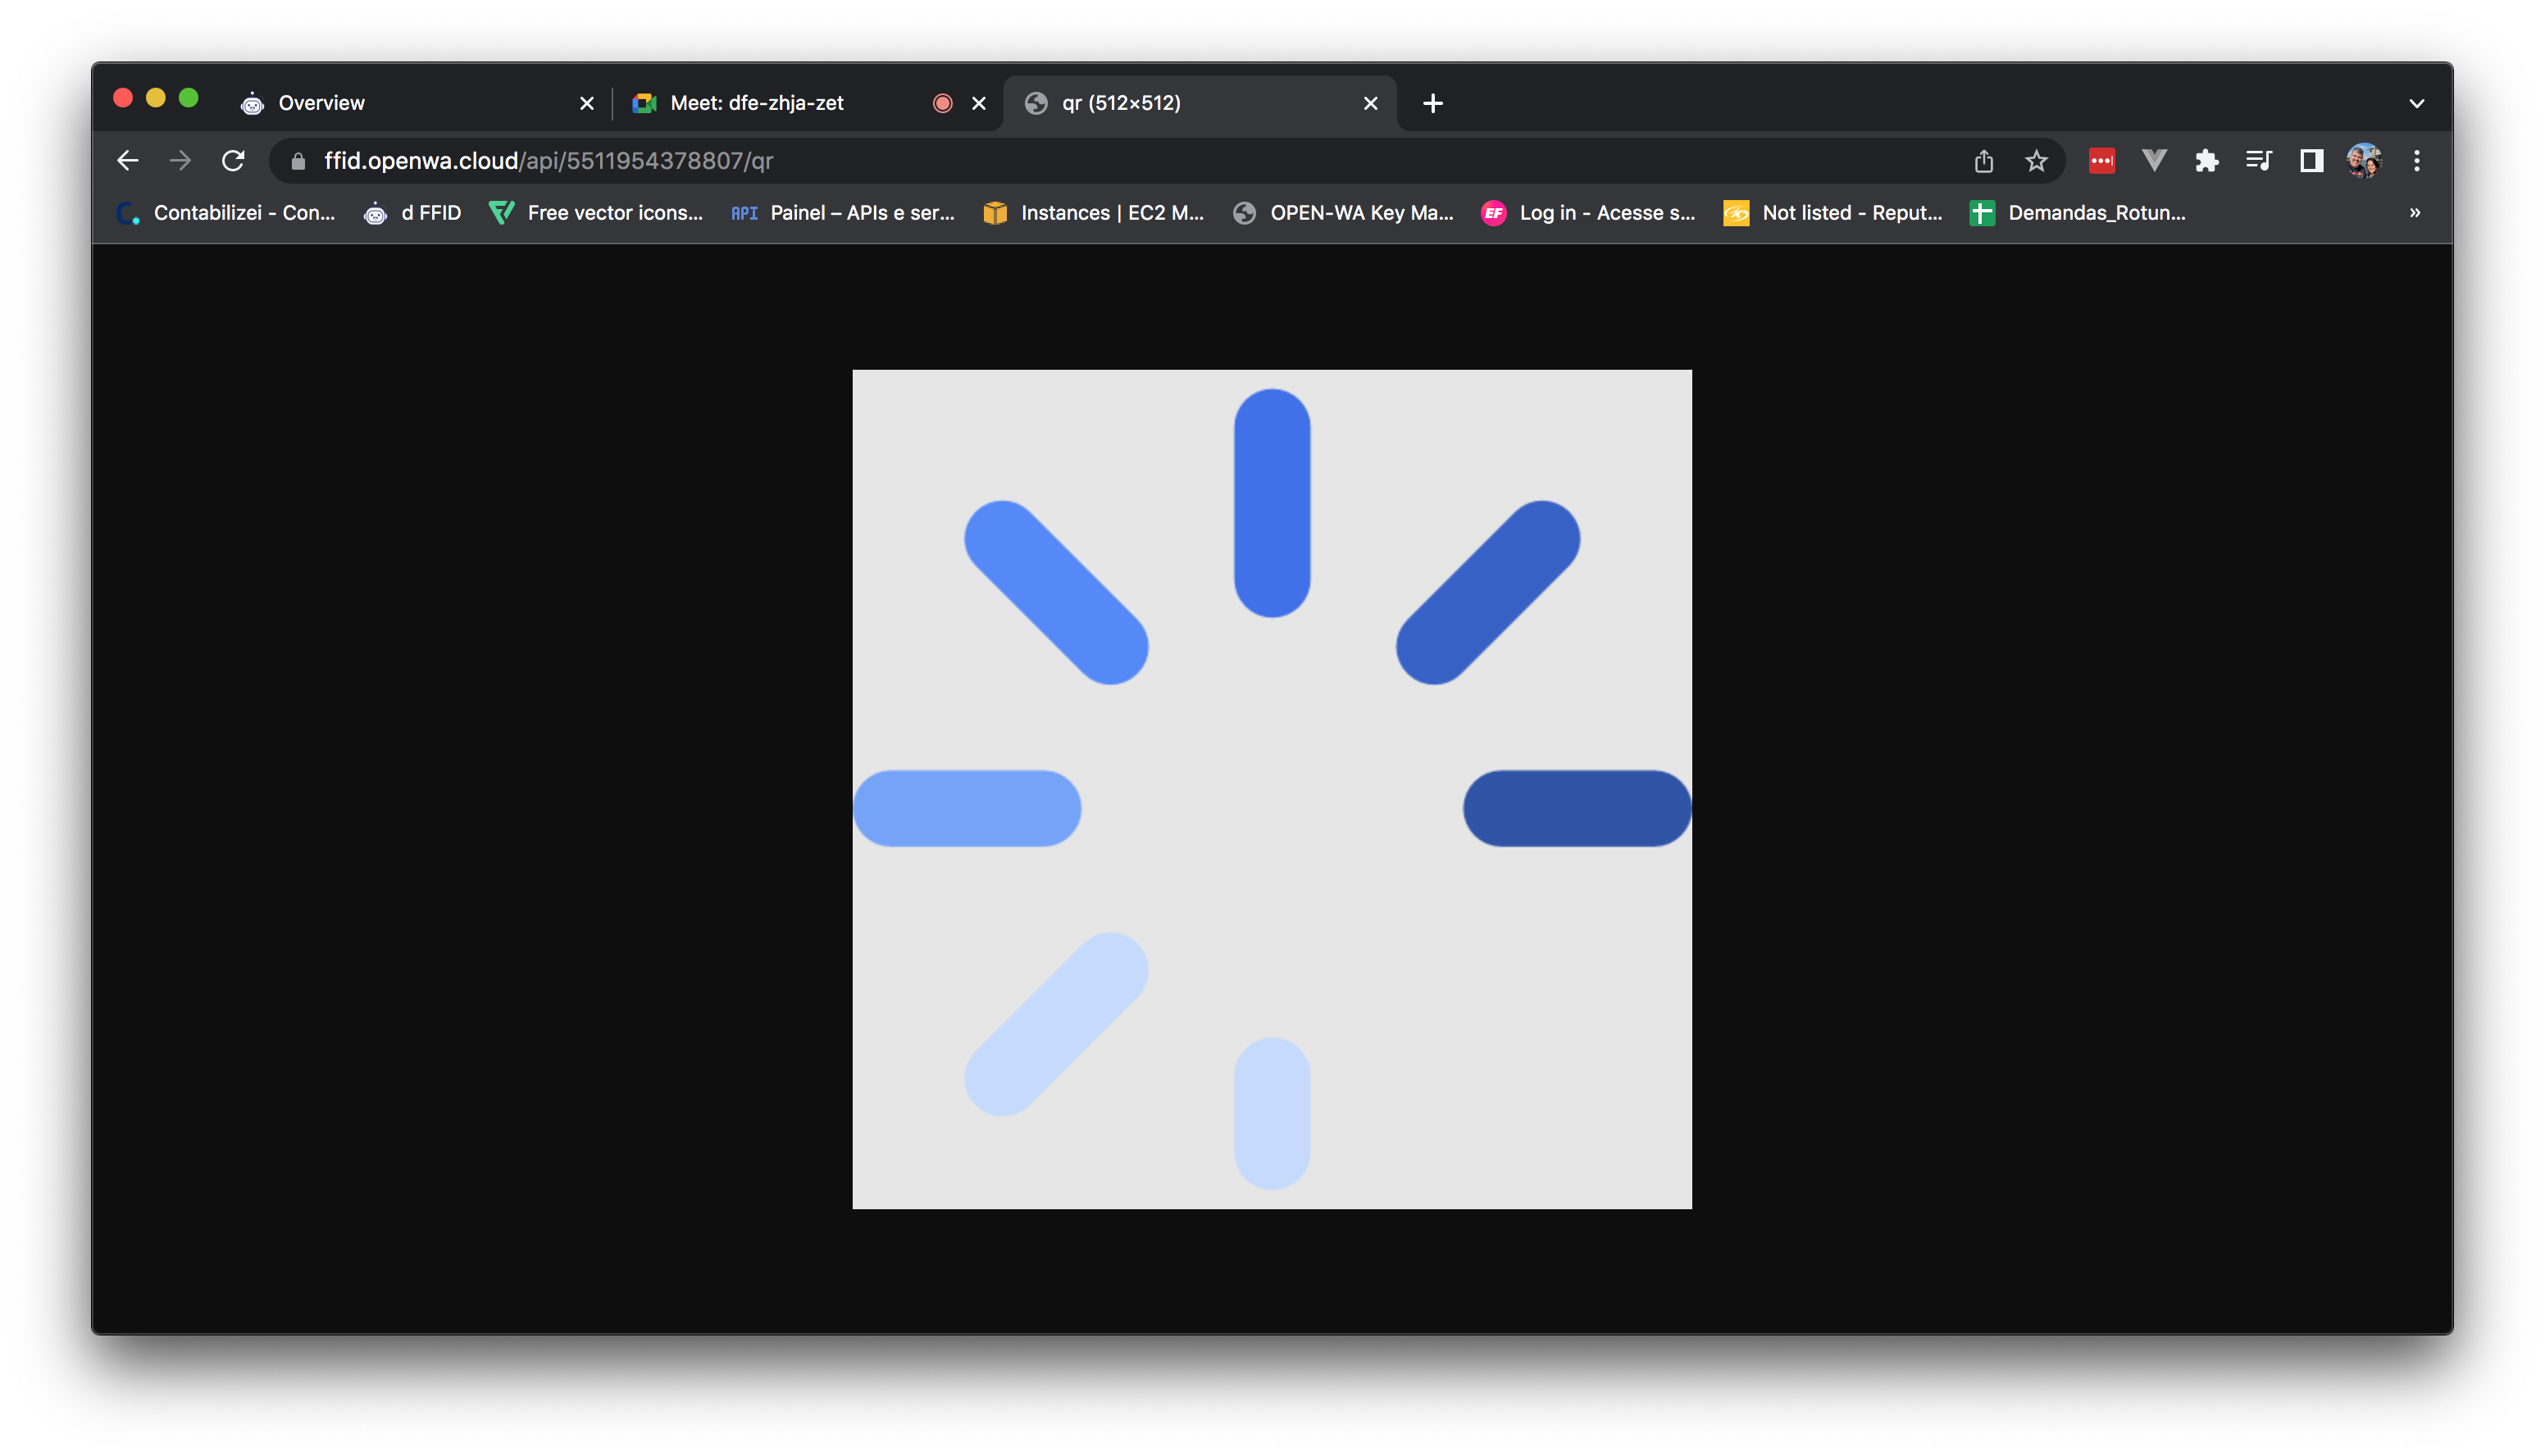Click the page reload icon

click(x=234, y=160)
